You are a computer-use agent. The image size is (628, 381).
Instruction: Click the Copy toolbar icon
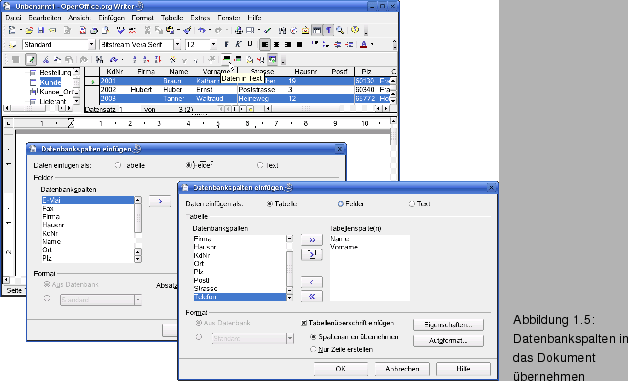(159, 30)
